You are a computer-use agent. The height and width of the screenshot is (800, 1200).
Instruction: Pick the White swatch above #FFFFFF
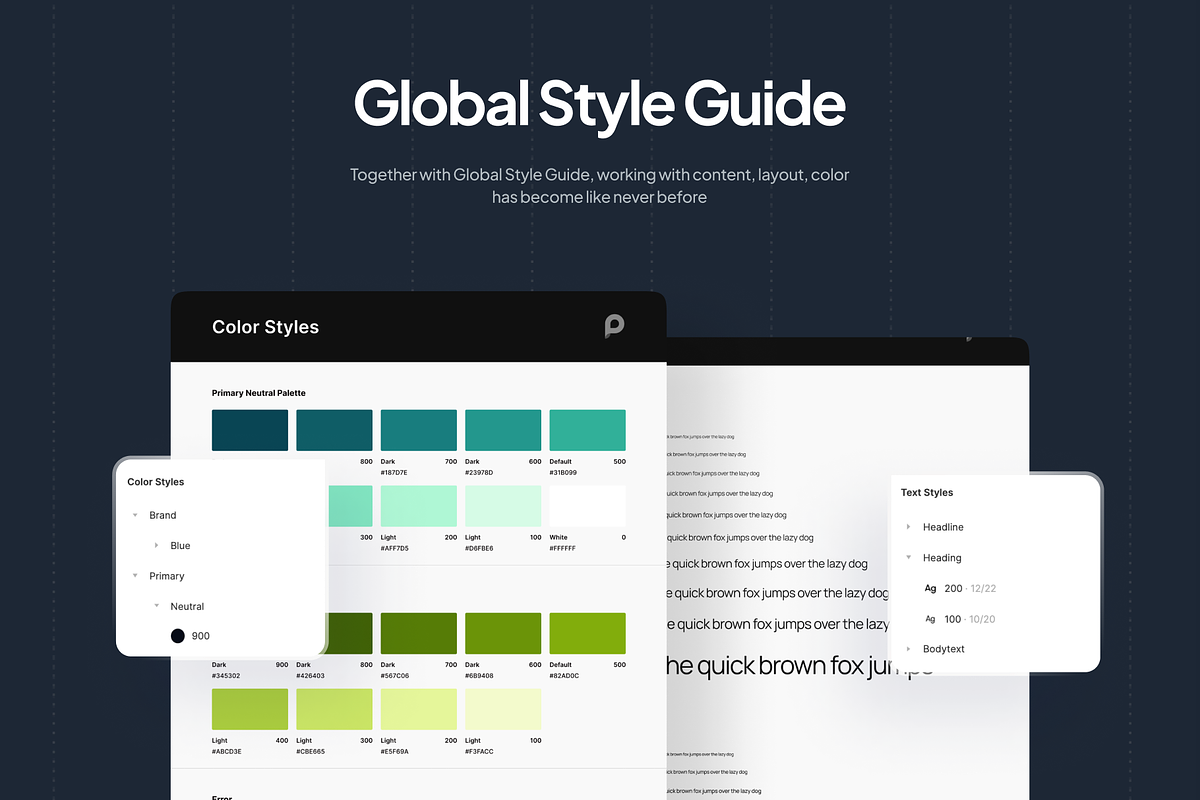587,506
